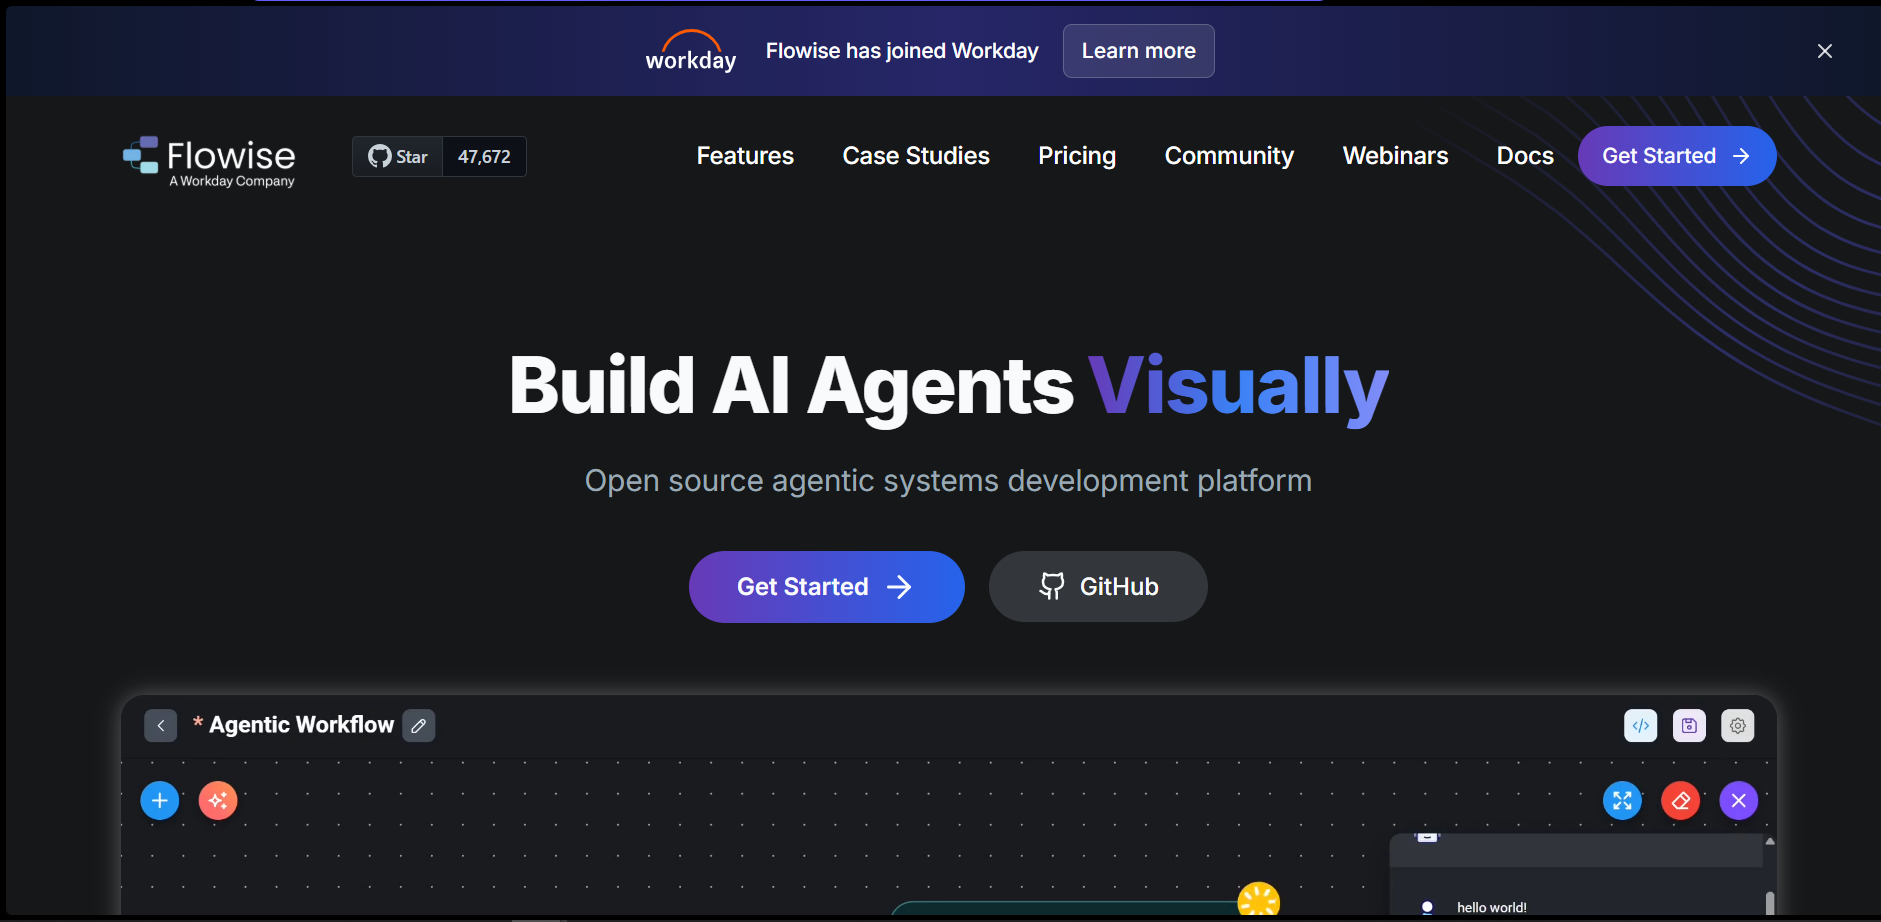This screenshot has width=1881, height=922.
Task: Click the blue plus add-node icon
Action: 160,800
